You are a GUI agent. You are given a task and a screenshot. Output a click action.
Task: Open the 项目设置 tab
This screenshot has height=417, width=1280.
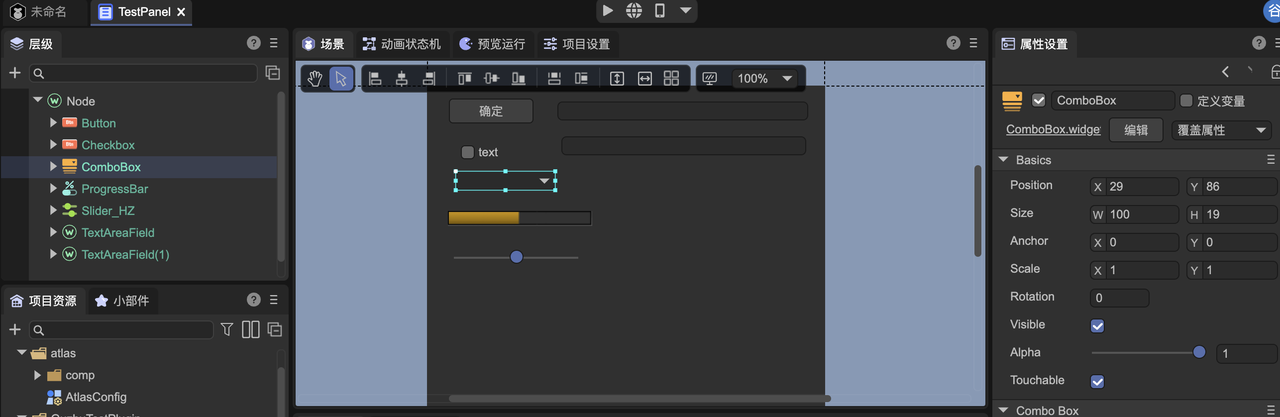tap(576, 44)
